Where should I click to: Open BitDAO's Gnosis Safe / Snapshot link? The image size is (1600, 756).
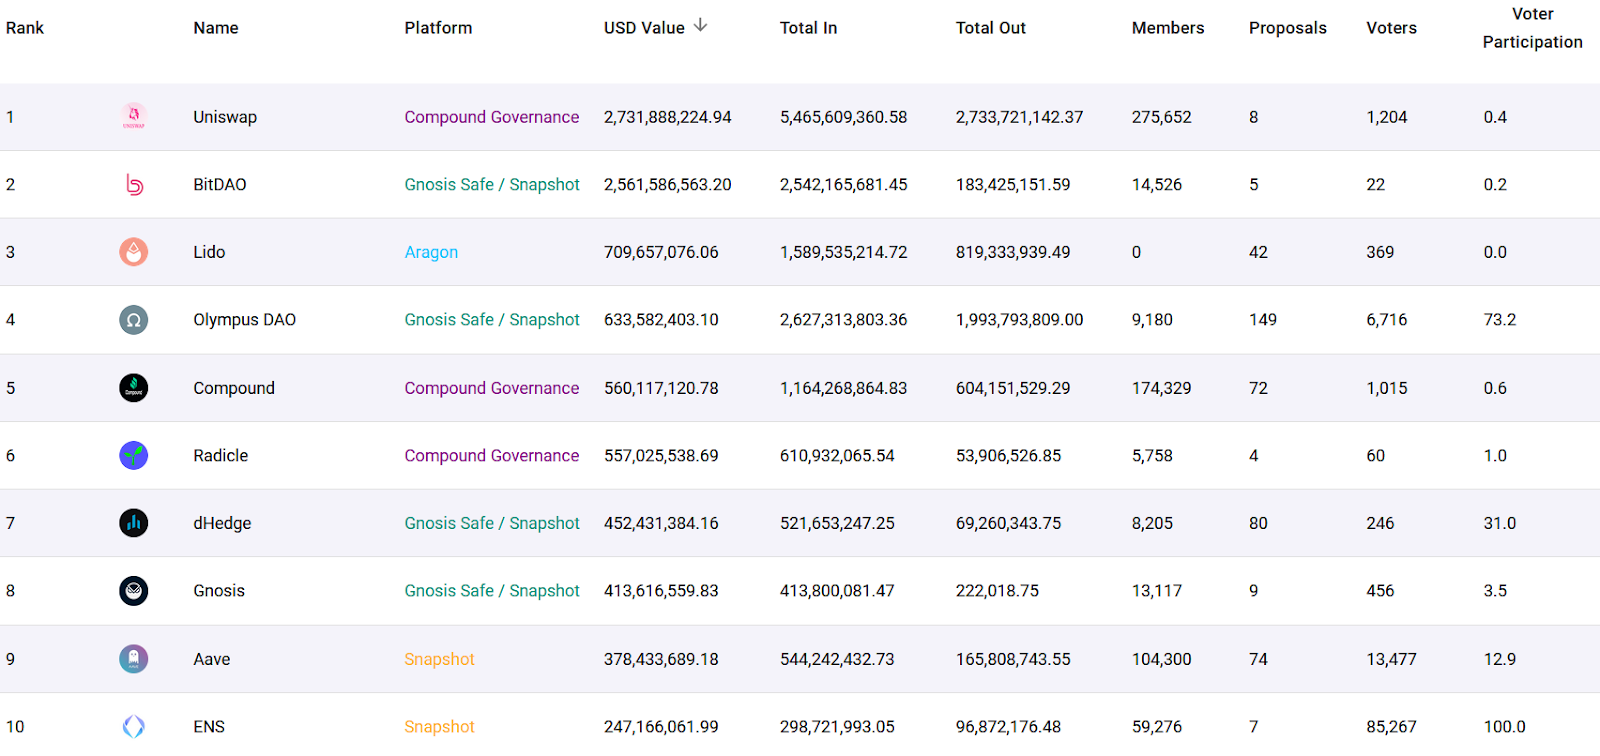click(491, 184)
